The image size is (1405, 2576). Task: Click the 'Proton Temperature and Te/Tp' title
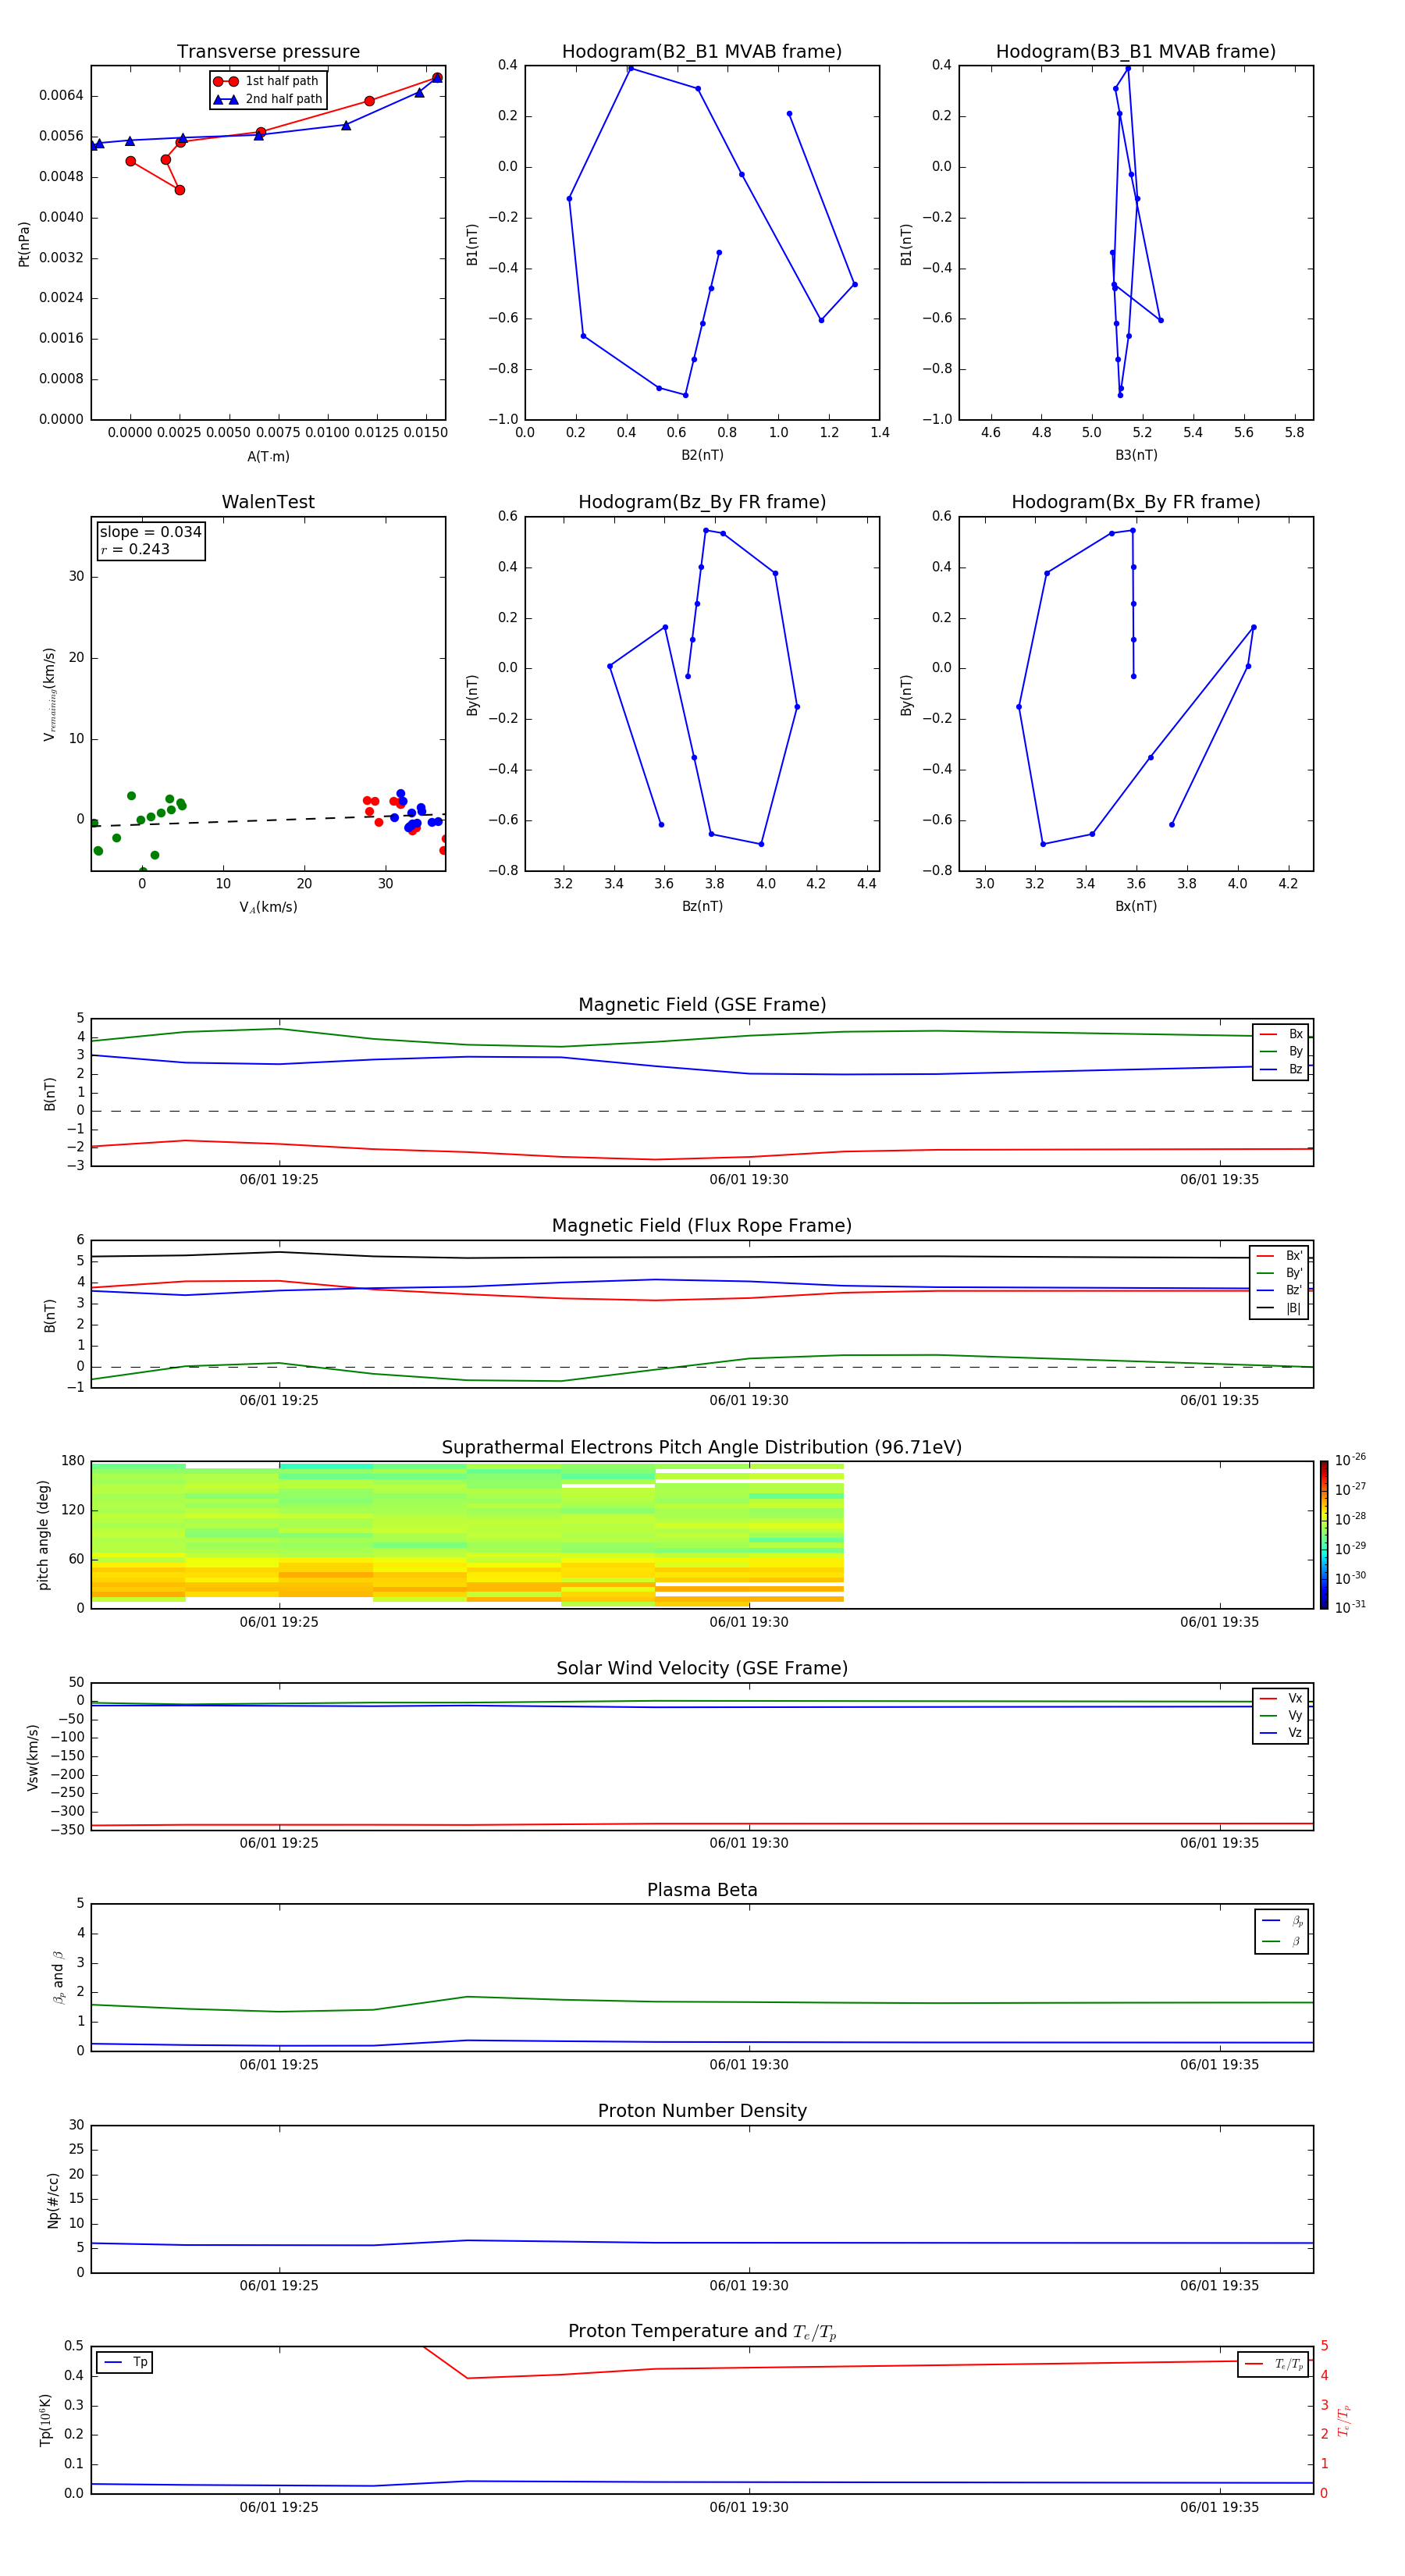702,2332
